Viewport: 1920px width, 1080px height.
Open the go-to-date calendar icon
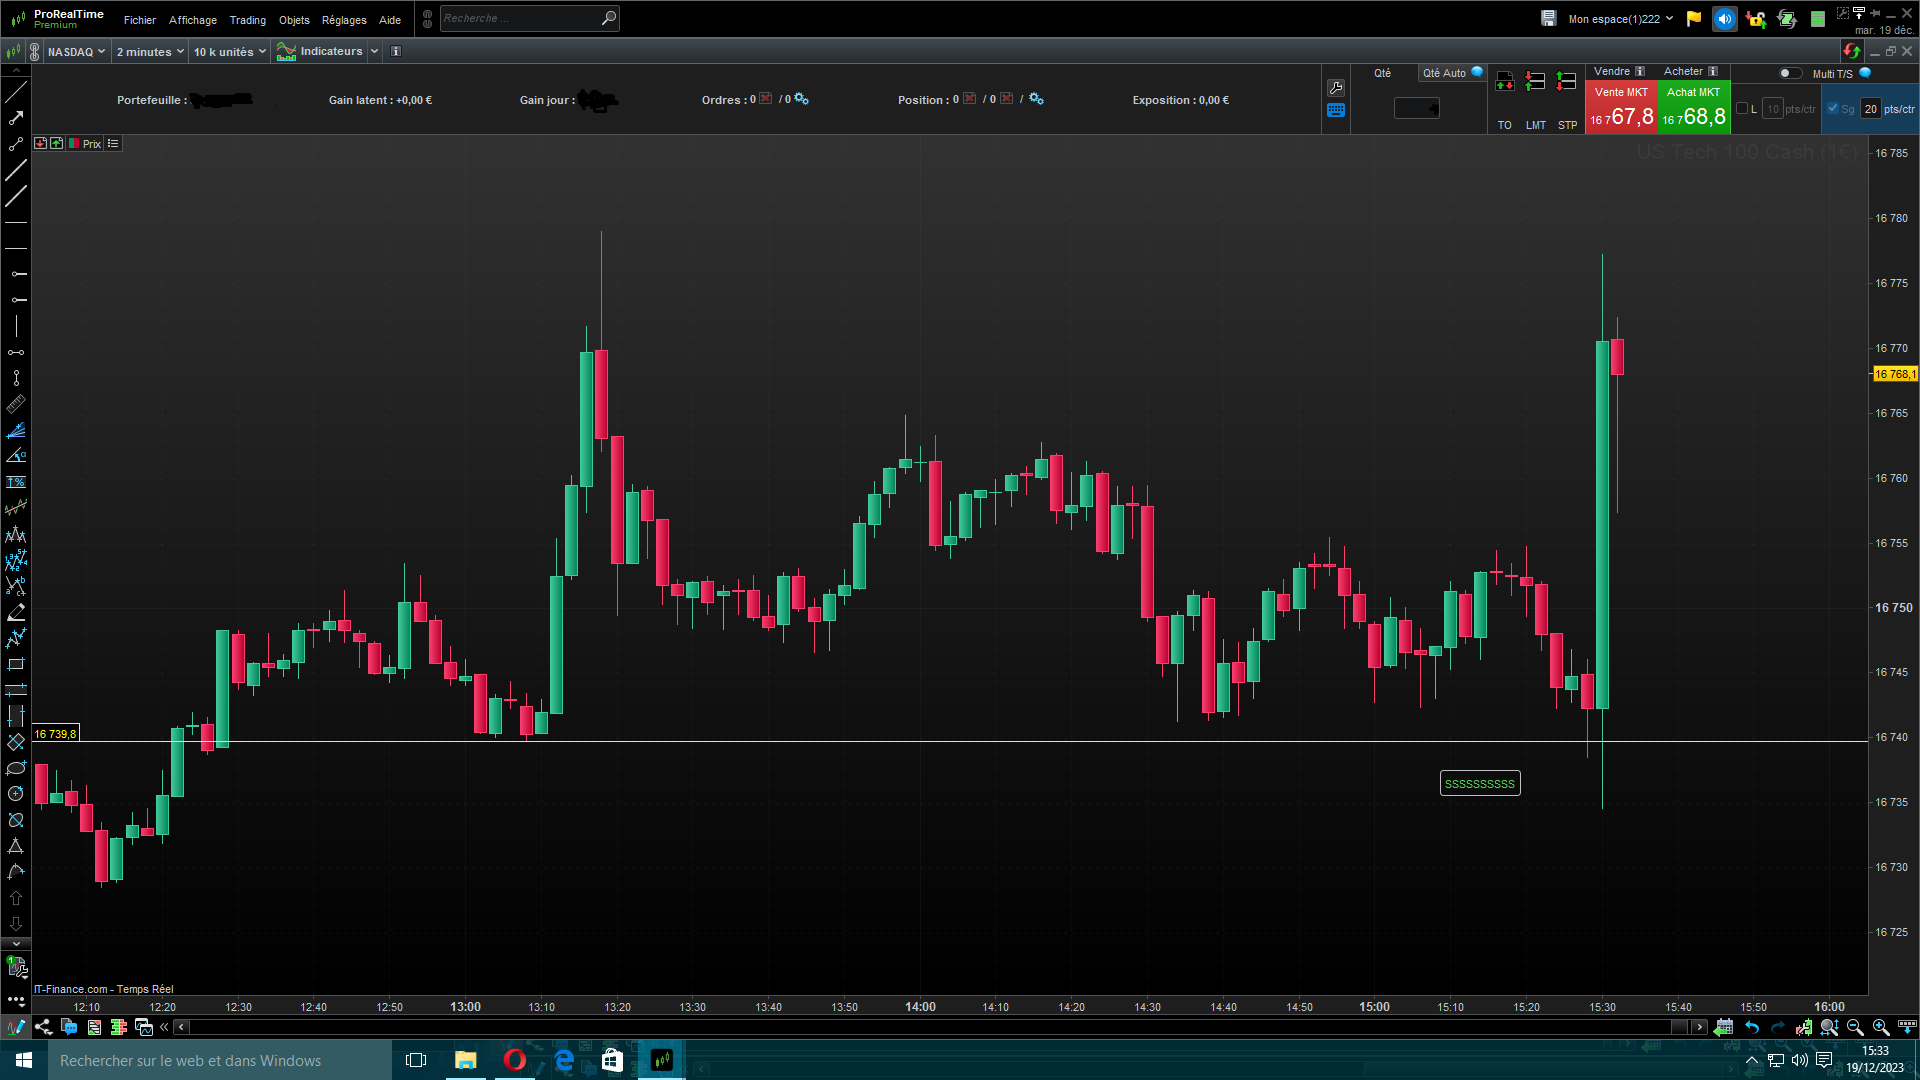[x=1723, y=1027]
